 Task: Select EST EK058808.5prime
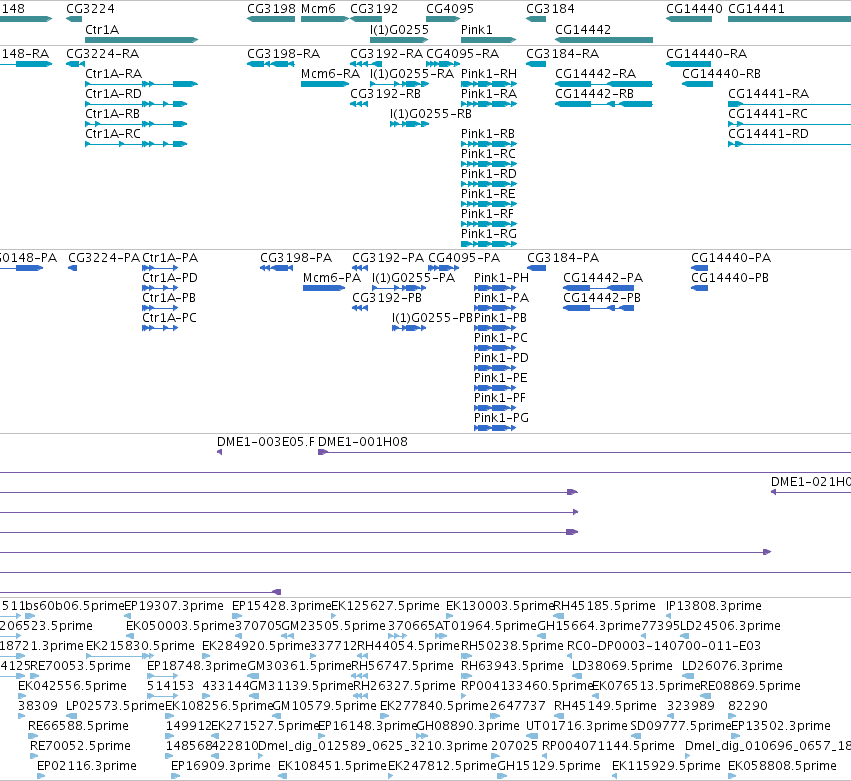(x=733, y=776)
